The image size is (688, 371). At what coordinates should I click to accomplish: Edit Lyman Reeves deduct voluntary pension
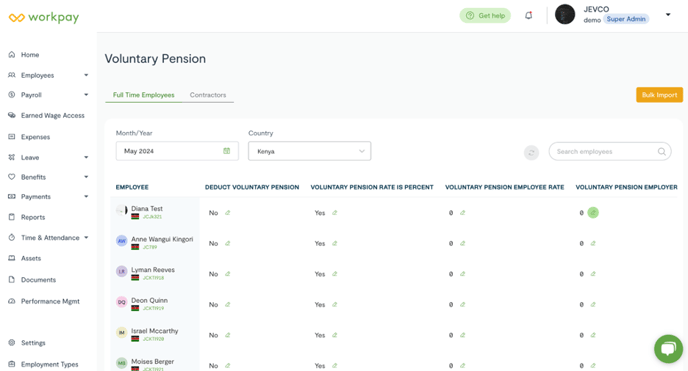click(x=228, y=274)
